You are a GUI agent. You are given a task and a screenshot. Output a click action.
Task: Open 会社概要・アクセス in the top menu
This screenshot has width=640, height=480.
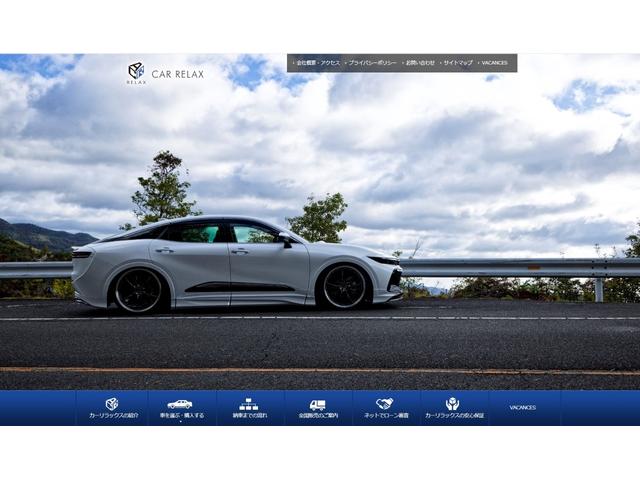[x=316, y=63]
